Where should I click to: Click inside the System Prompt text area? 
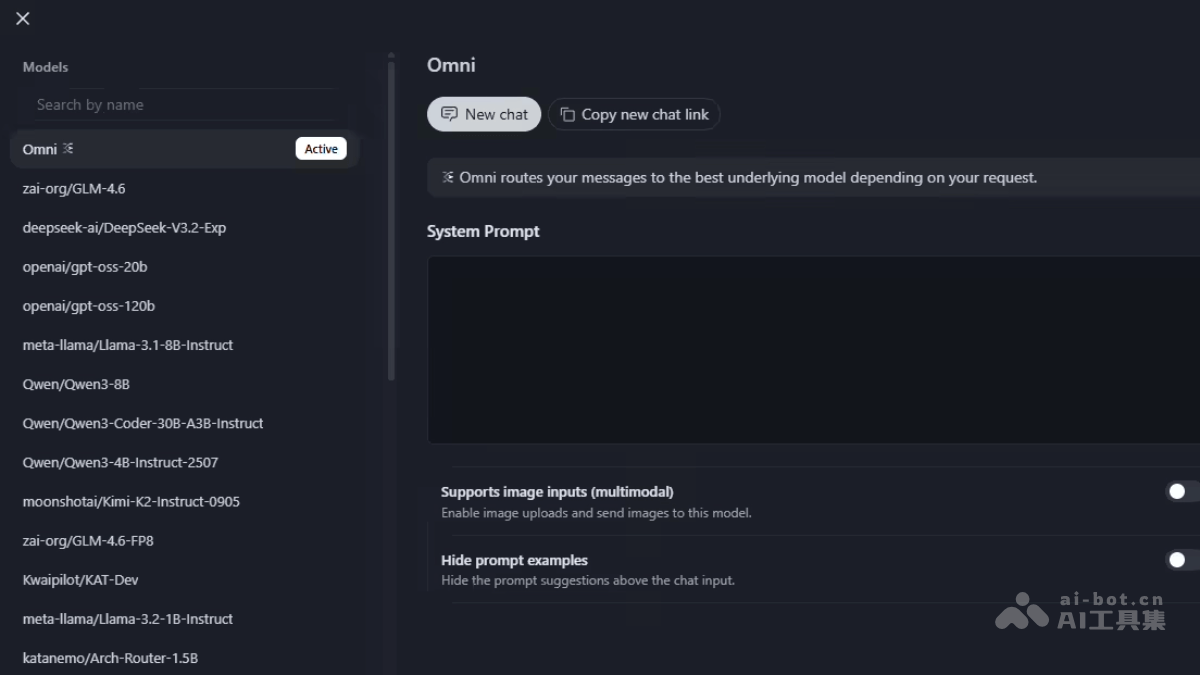(x=812, y=349)
